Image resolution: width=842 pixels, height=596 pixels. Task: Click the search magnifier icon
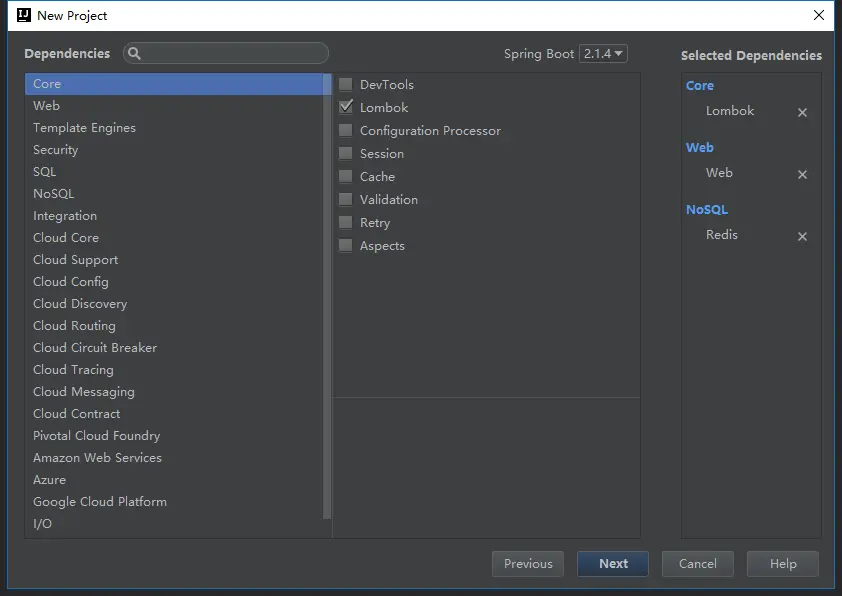(x=134, y=53)
